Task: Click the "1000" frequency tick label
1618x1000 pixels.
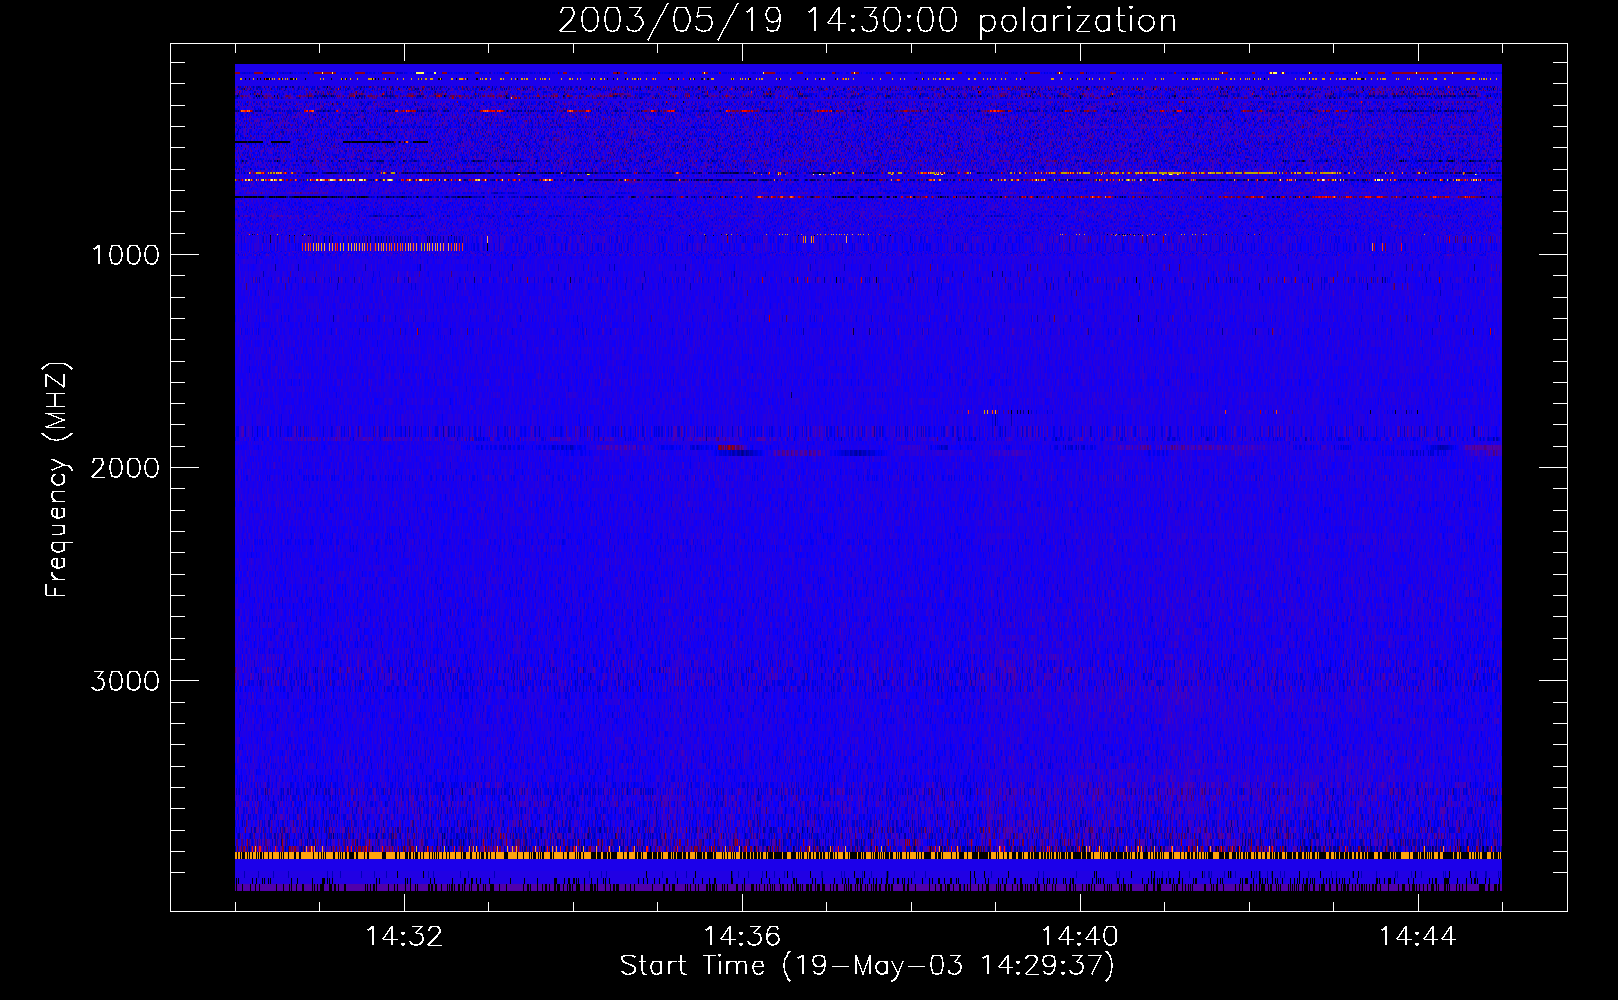Action: click(x=125, y=255)
